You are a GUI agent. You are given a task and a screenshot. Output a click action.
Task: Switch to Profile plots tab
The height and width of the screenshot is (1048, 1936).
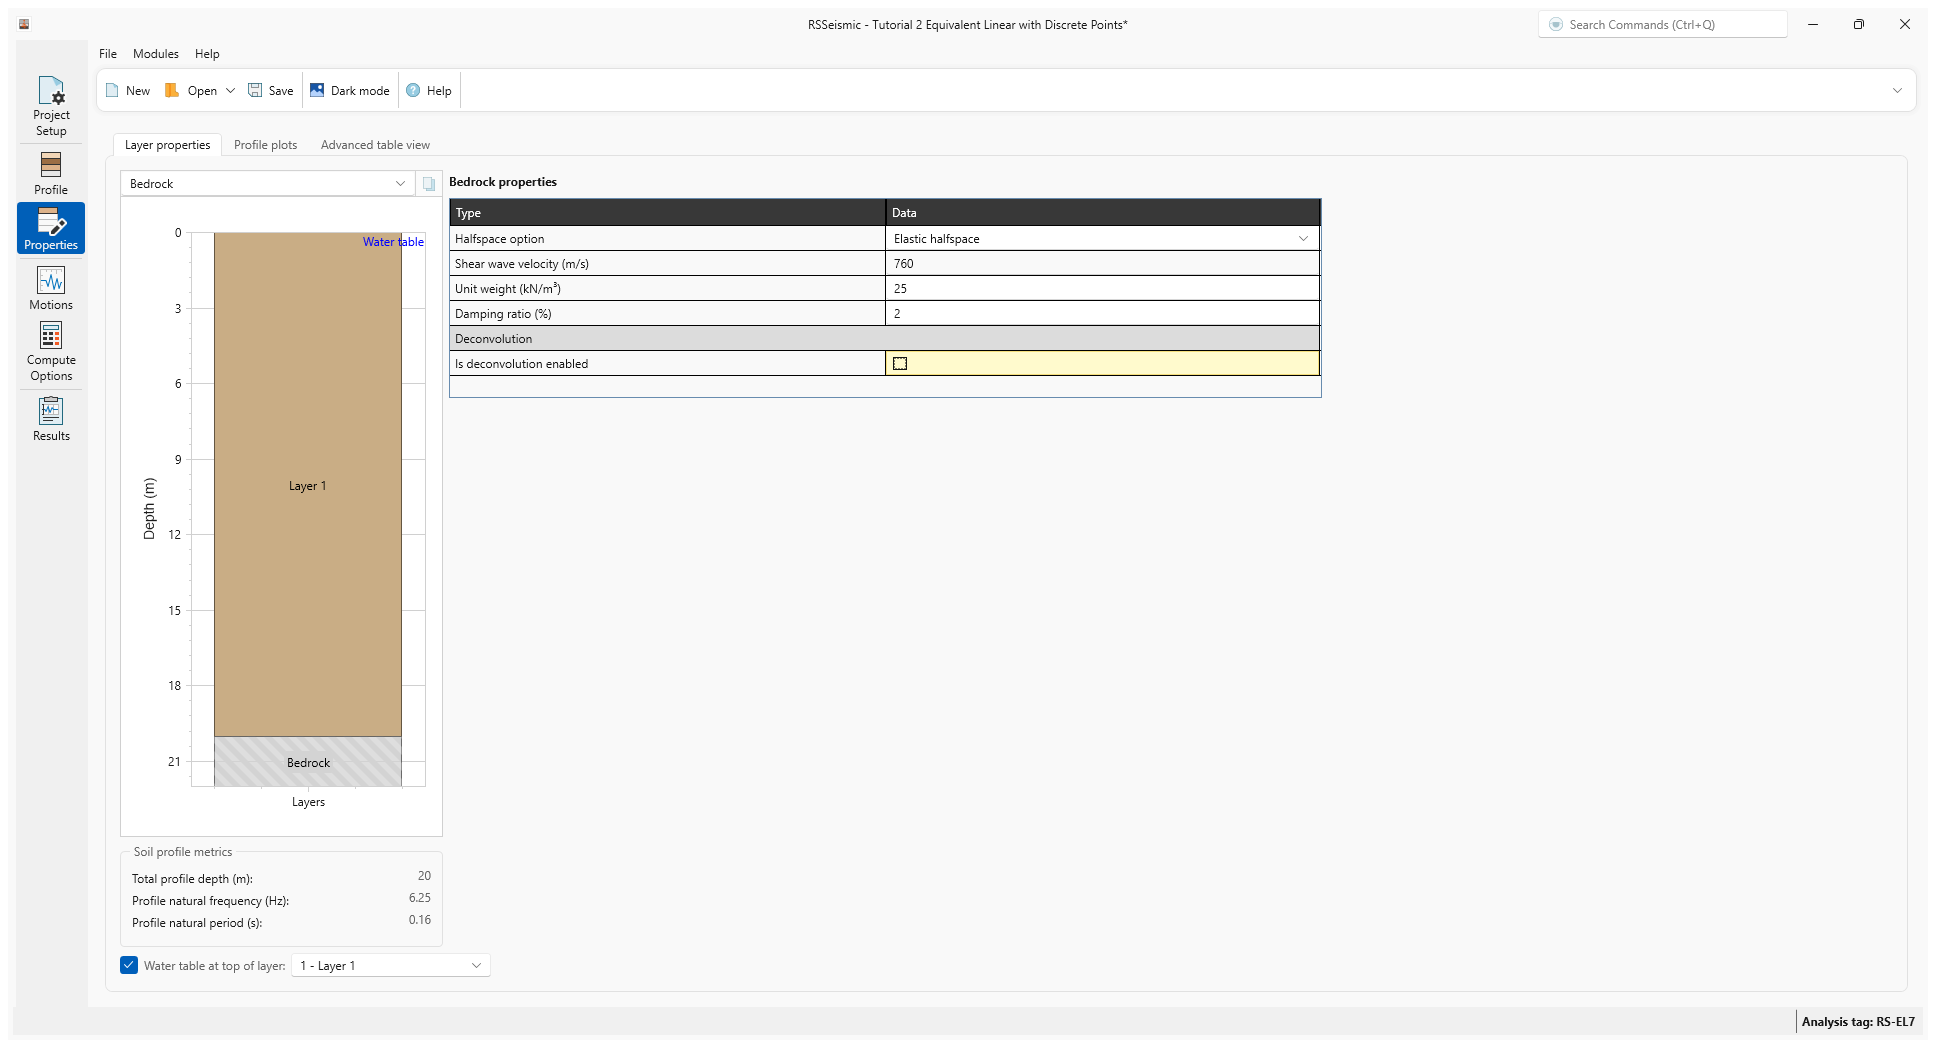click(x=265, y=145)
